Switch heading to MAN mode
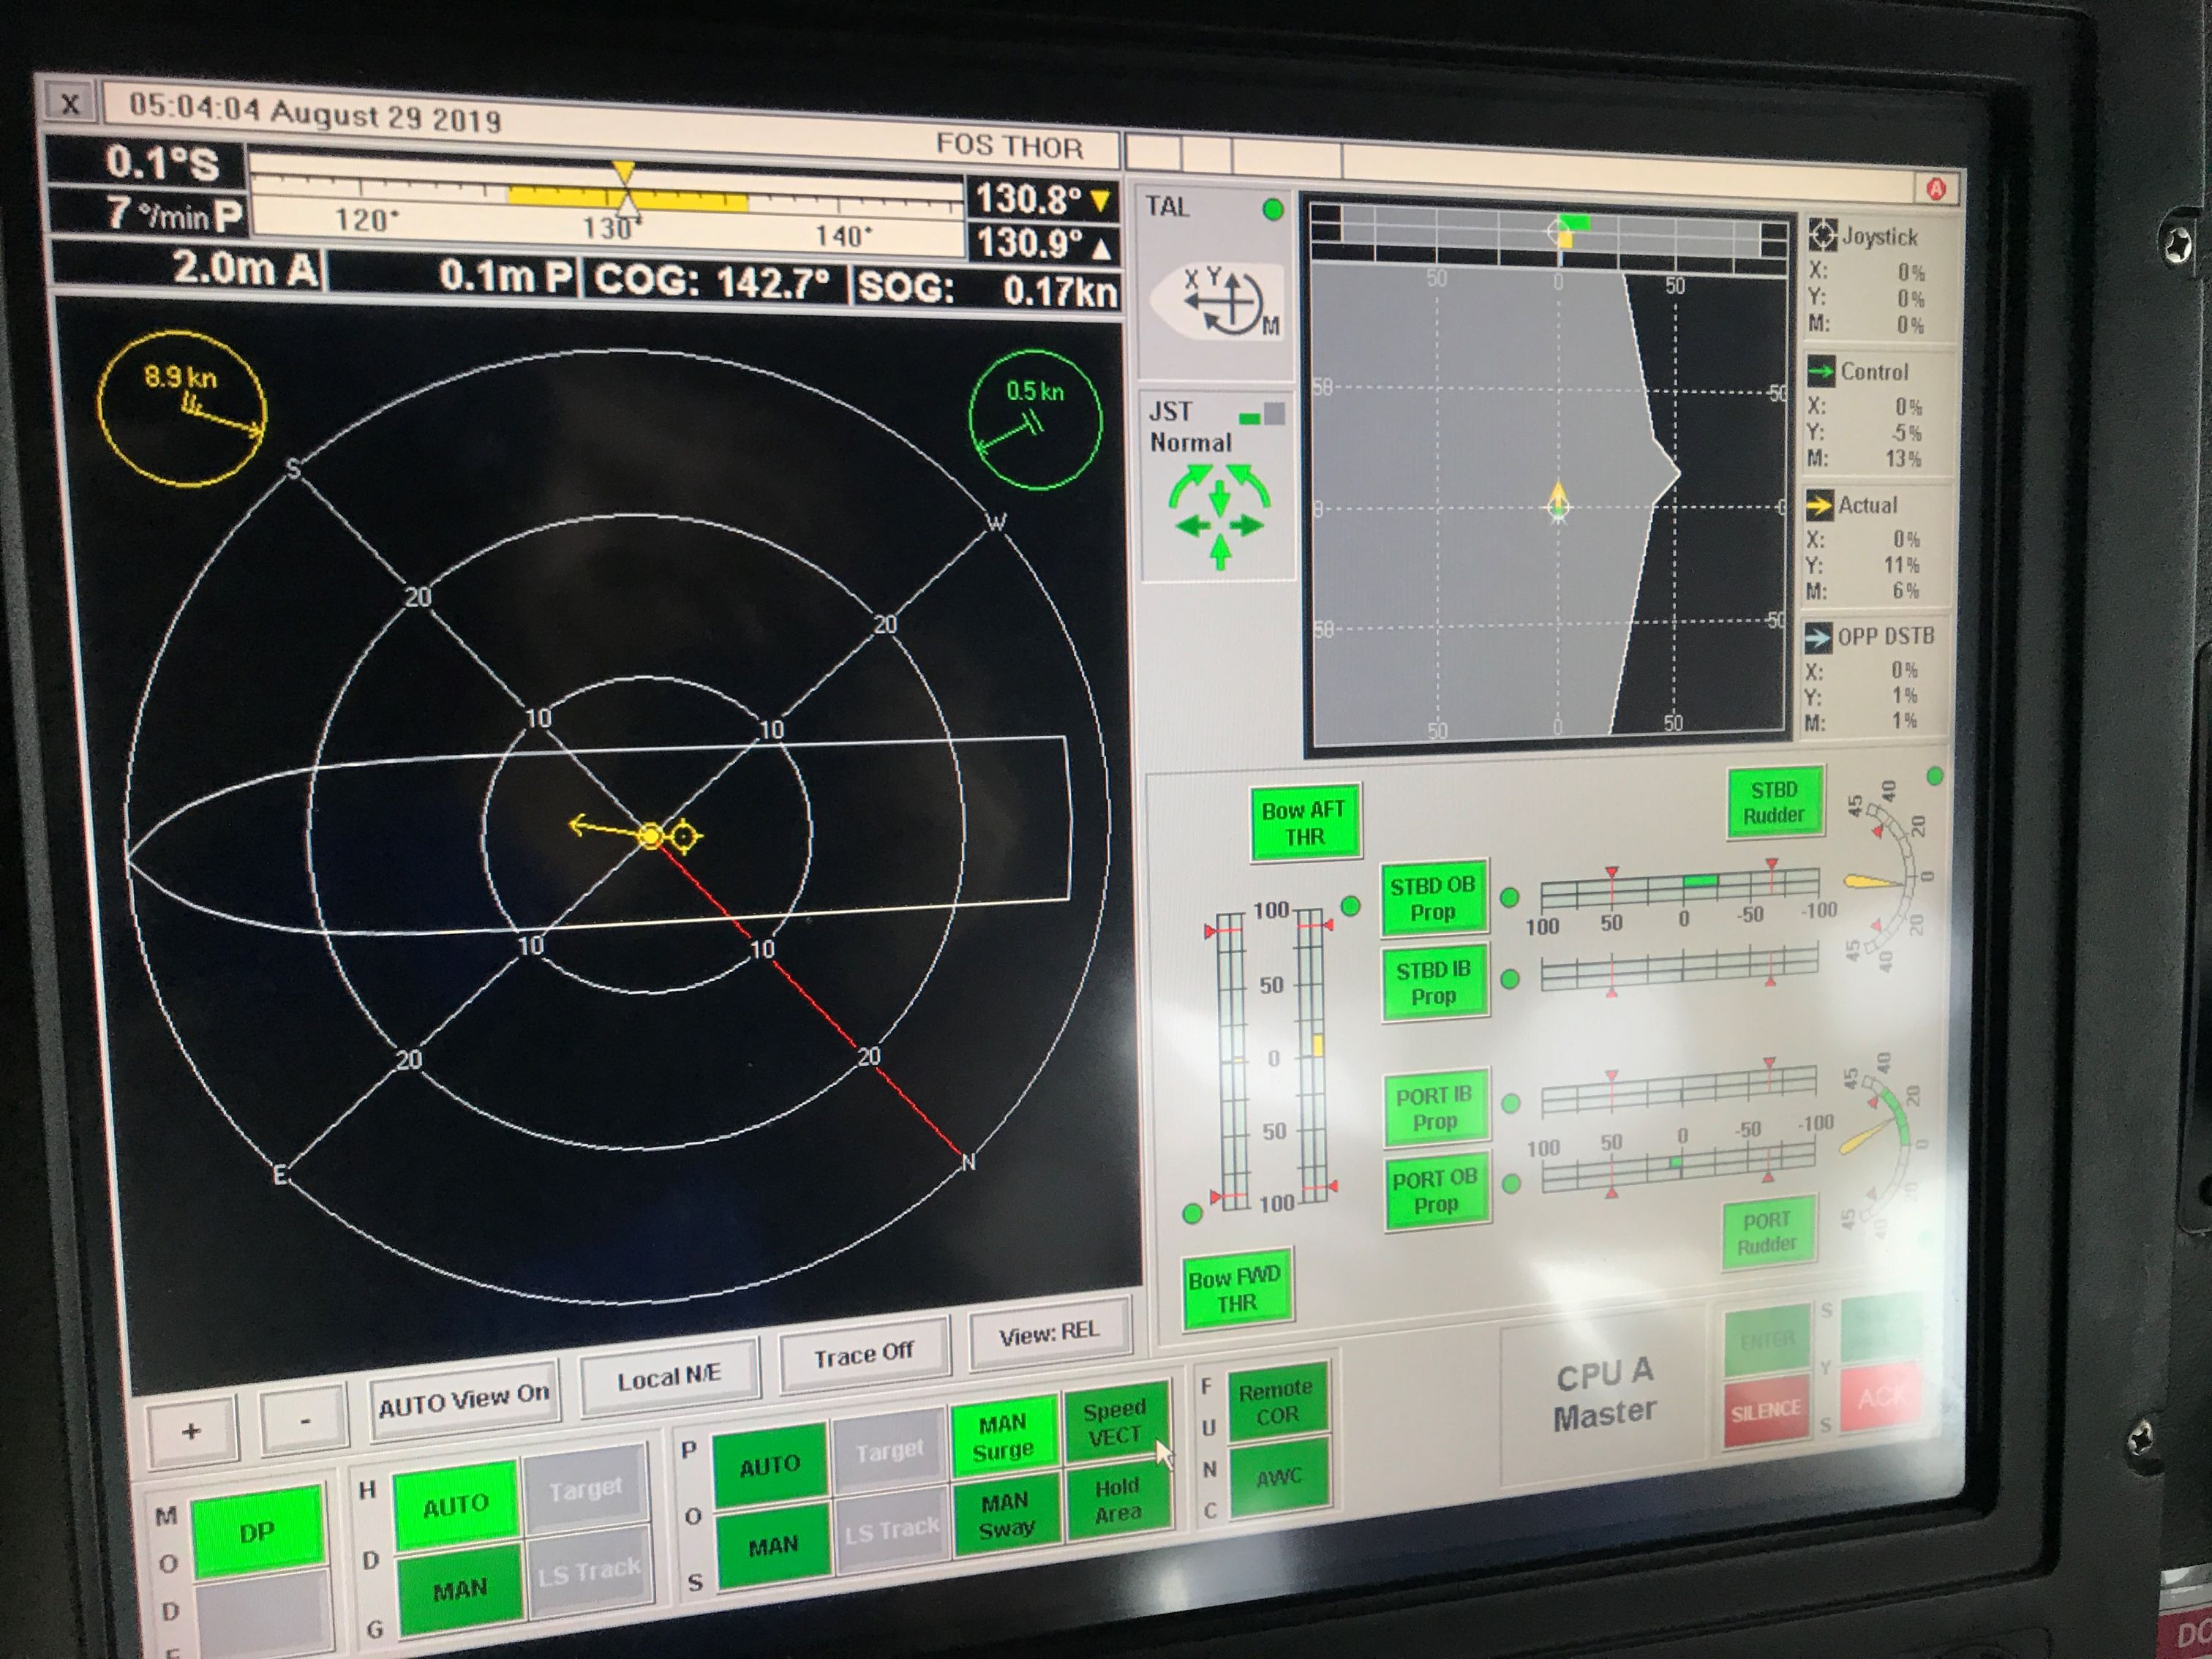Viewport: 2212px width, 1659px height. [x=460, y=1589]
